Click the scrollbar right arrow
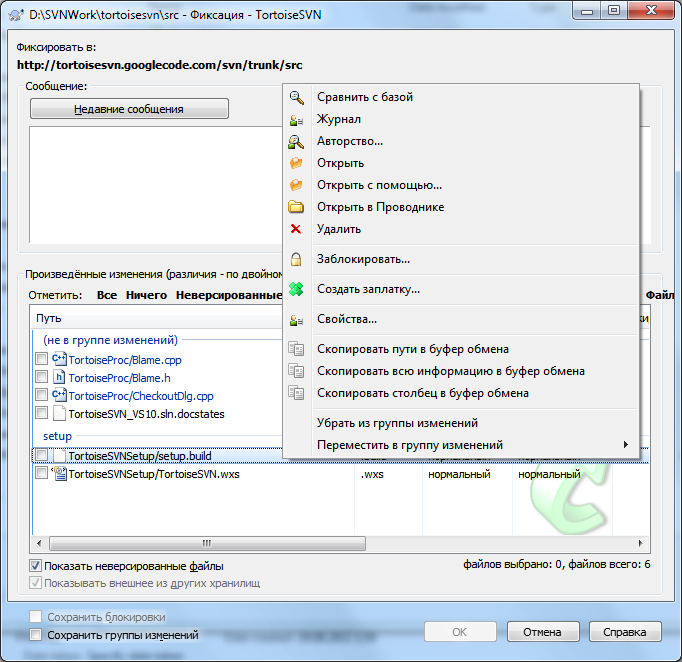Viewport: 682px width, 662px height. click(x=640, y=543)
